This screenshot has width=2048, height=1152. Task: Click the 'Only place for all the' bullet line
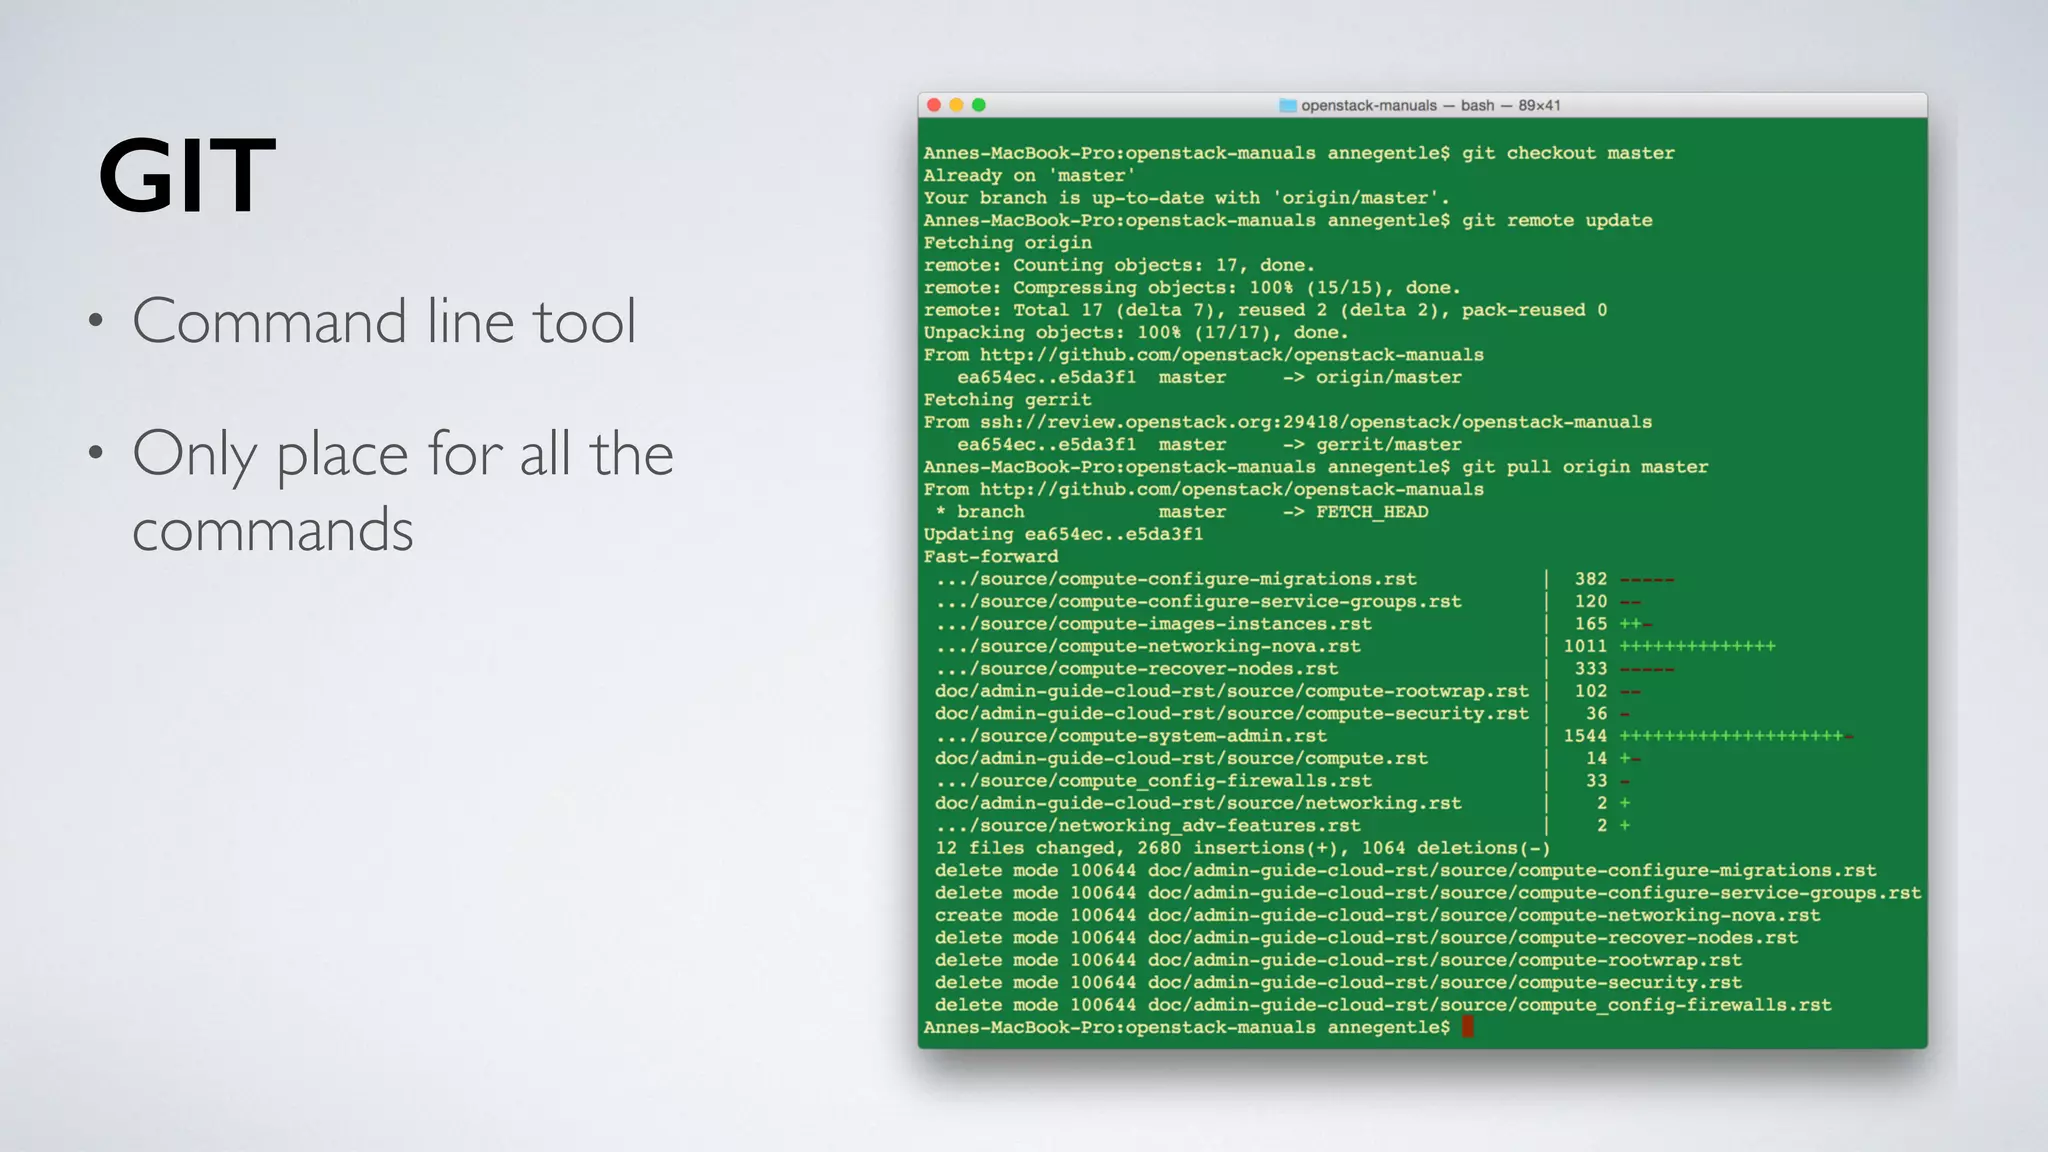[403, 454]
